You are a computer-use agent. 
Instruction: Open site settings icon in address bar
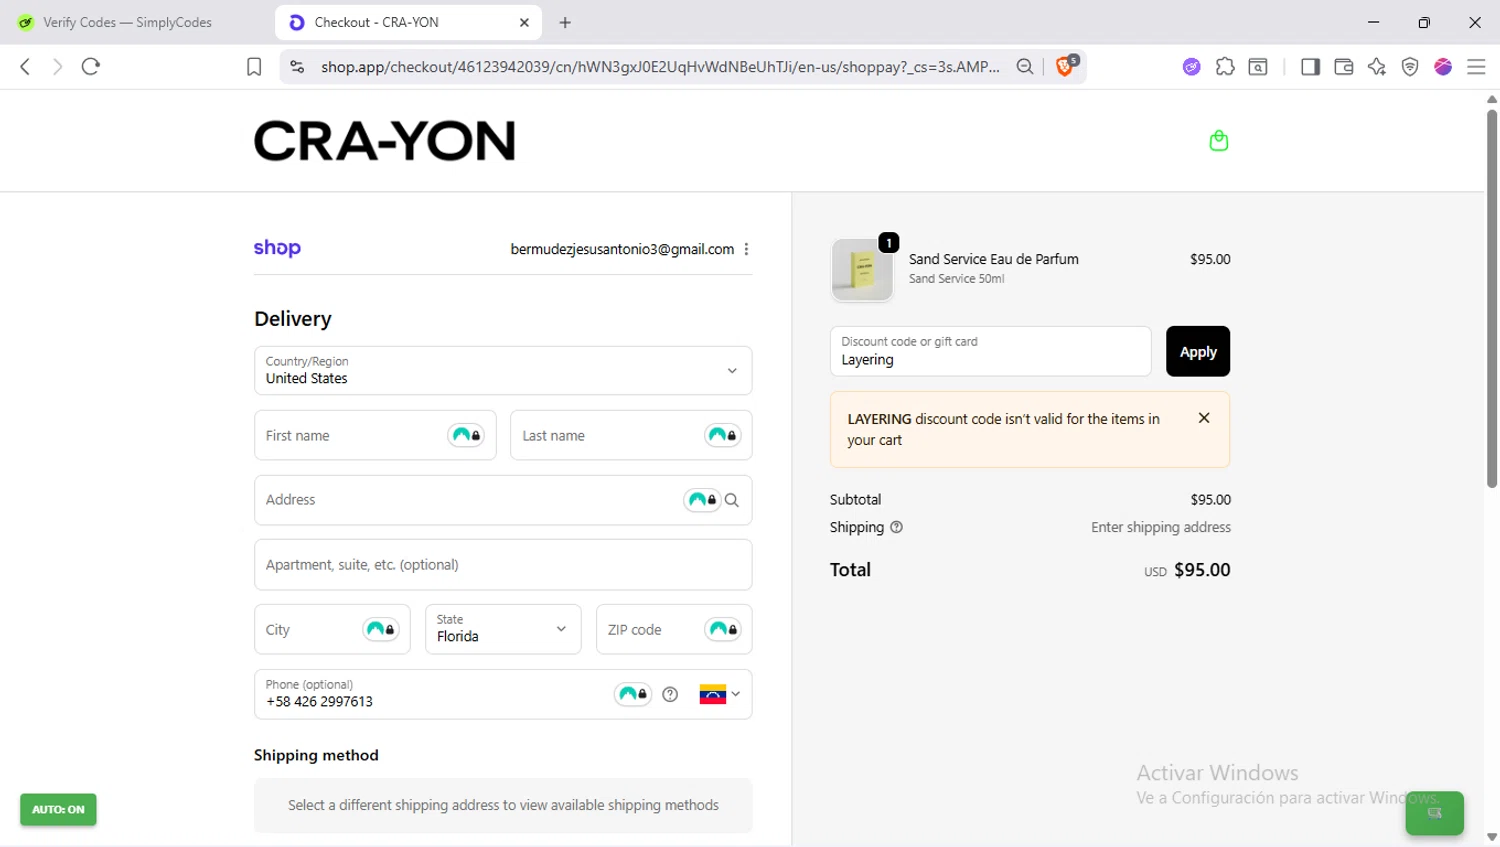click(297, 67)
